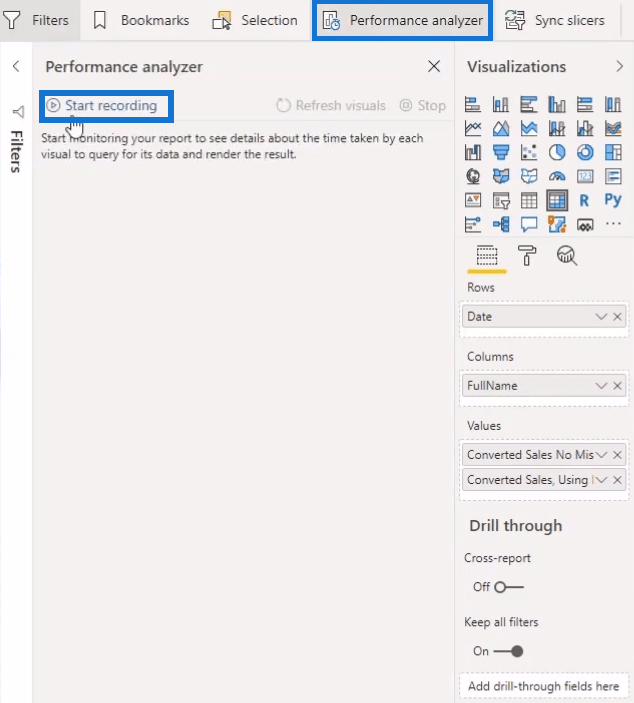Screen dimensions: 634x703
Task: Select the Stacked area chart visual
Action: click(x=529, y=129)
